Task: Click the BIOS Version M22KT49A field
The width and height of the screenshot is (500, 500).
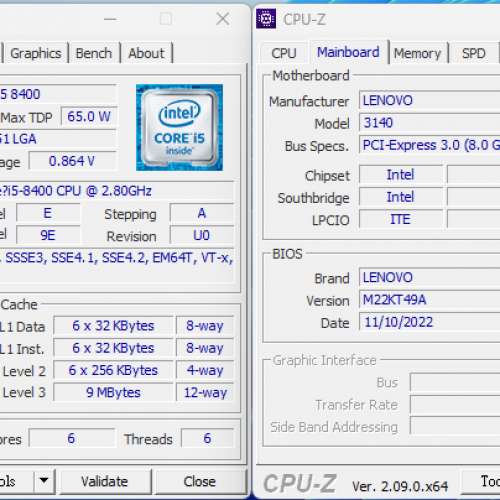Action: pyautogui.click(x=429, y=300)
